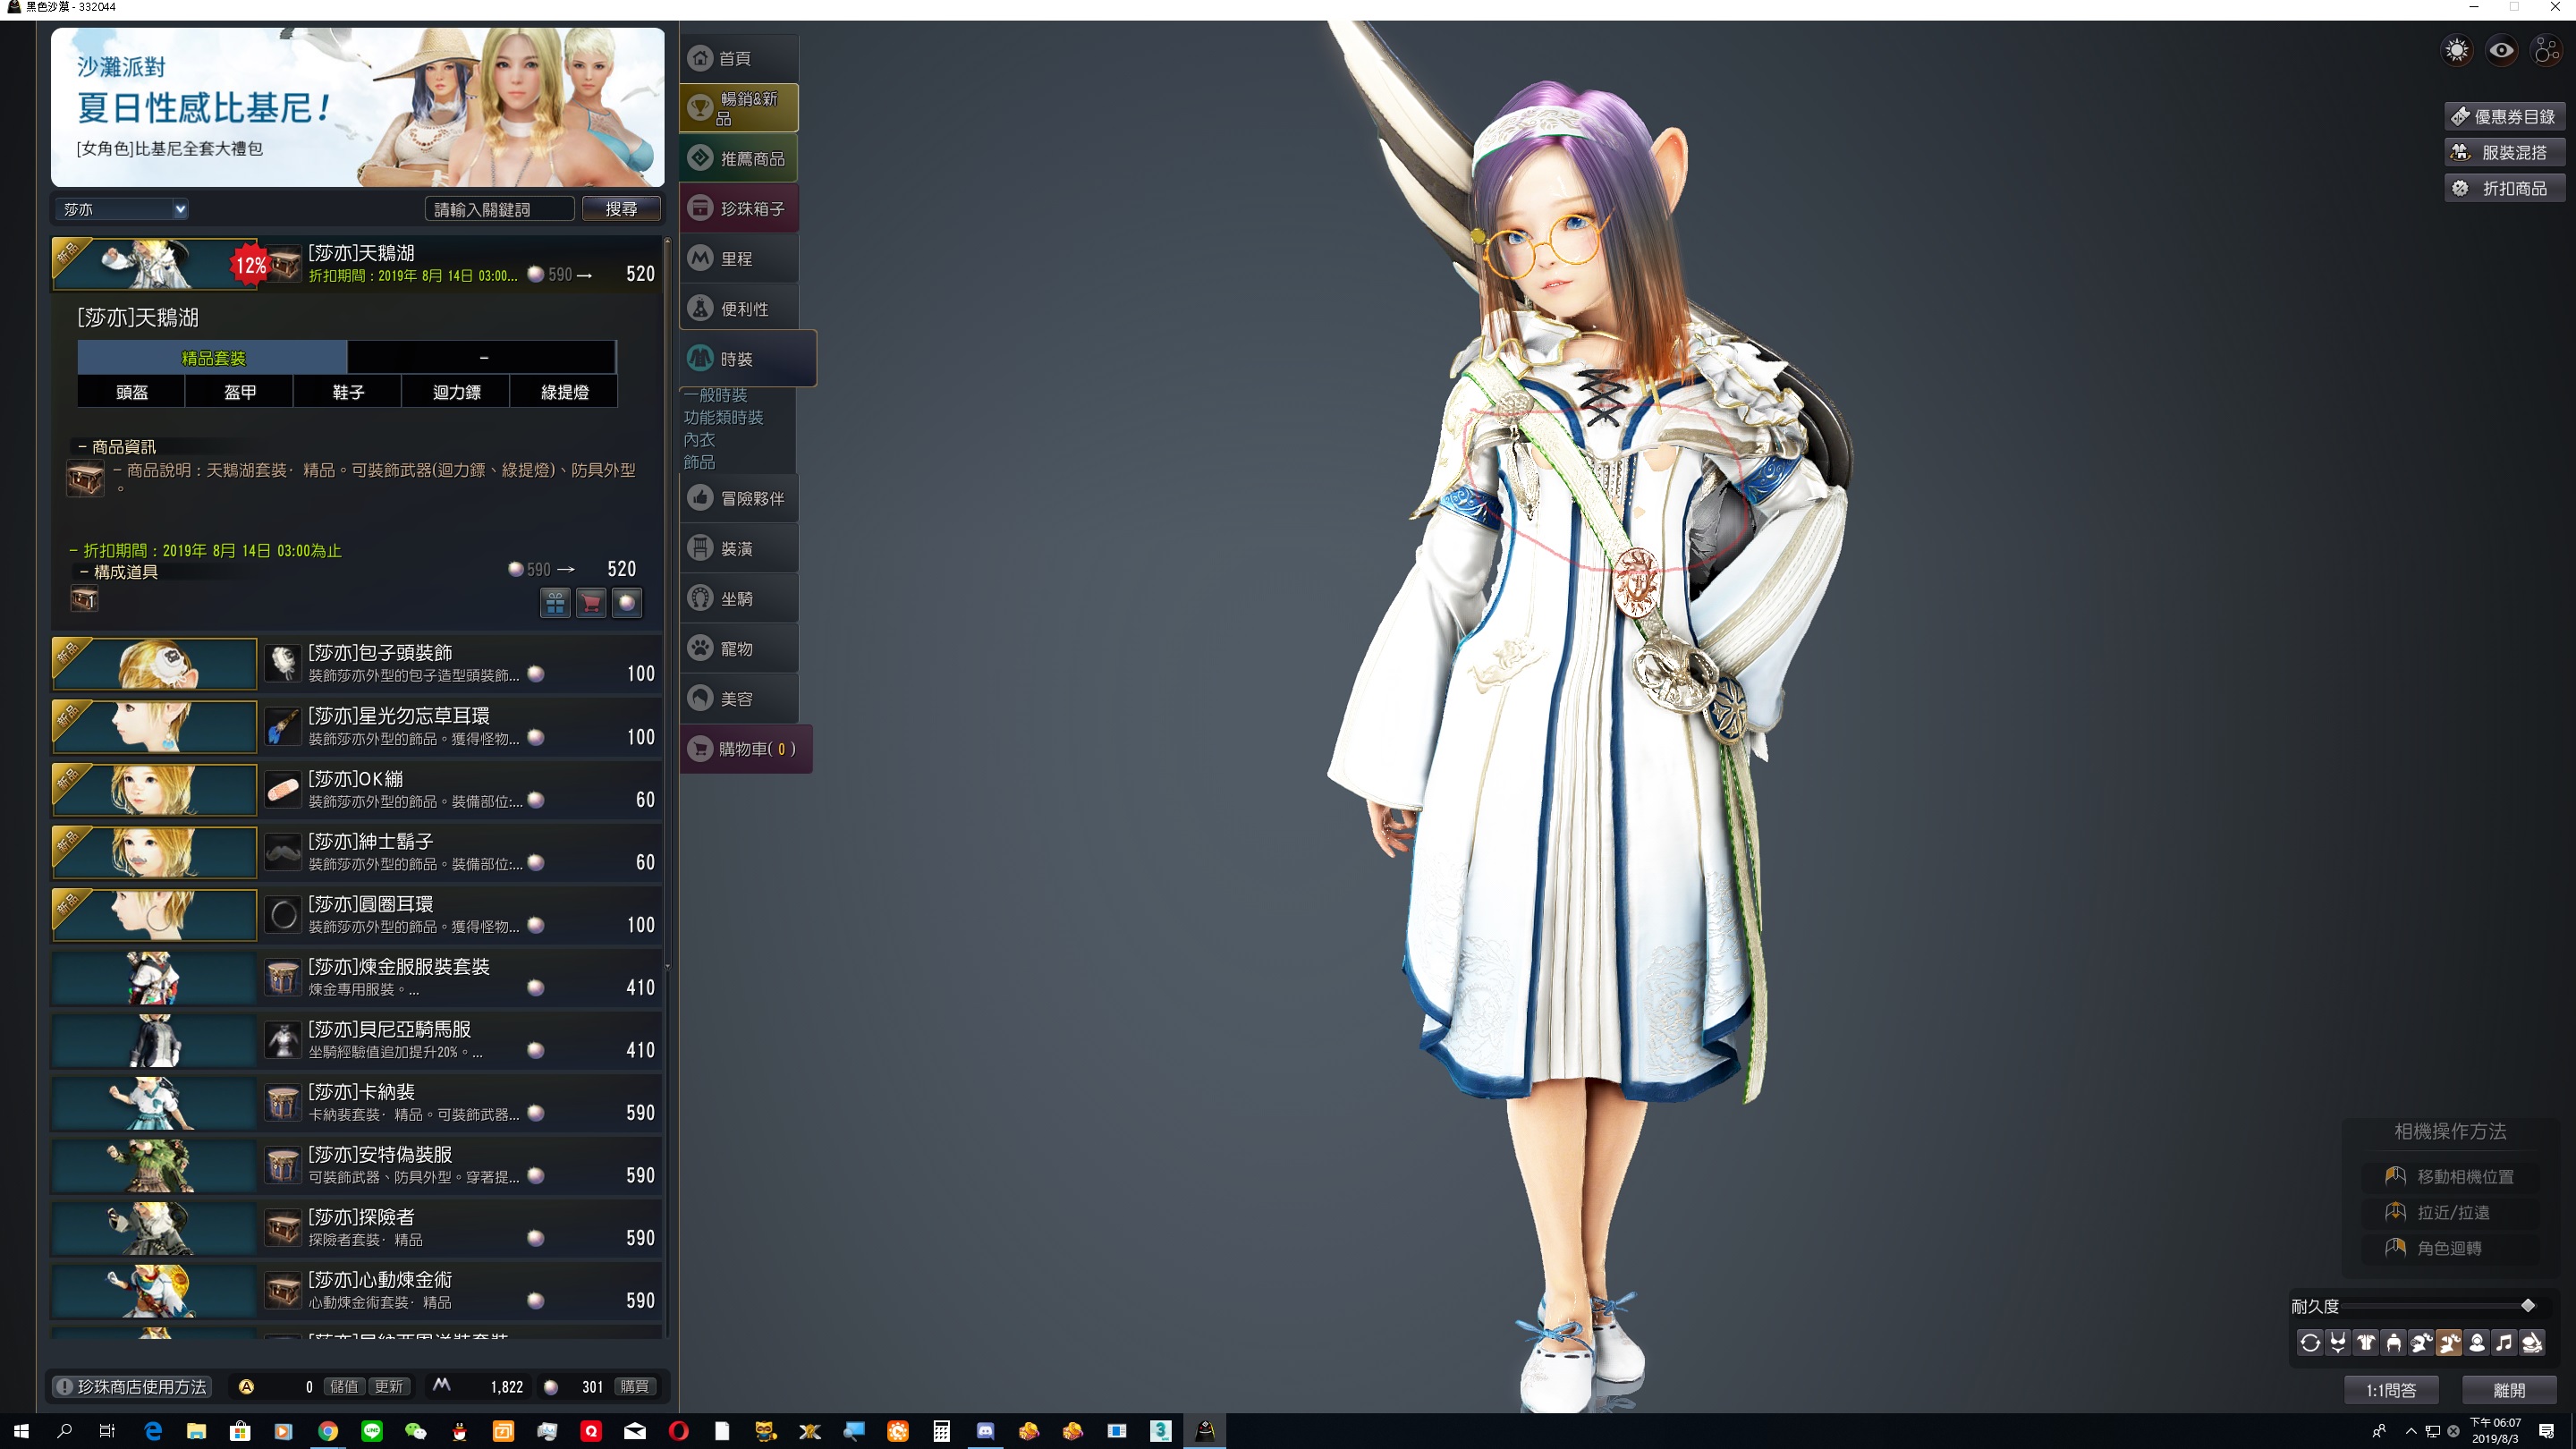Toggle underwear display icon in preview toolbar
The image size is (2576, 1449).
click(2338, 1343)
